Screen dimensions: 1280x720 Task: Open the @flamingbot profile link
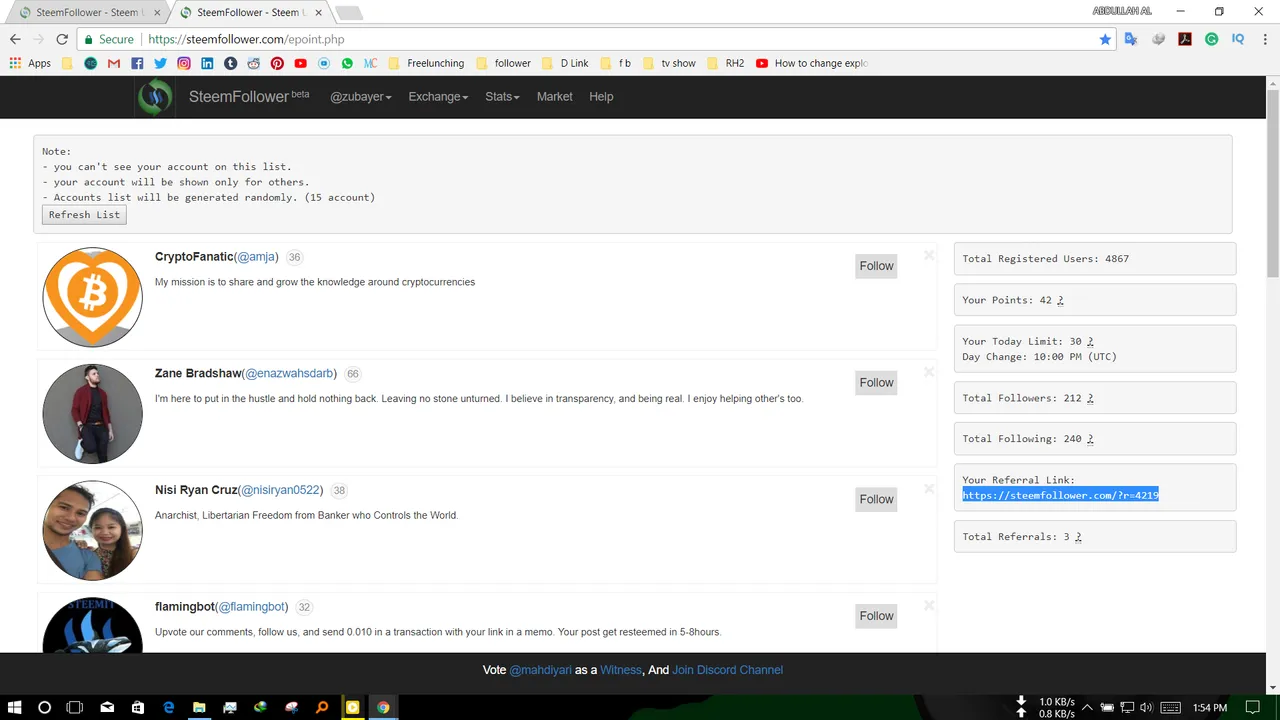pyautogui.click(x=252, y=607)
